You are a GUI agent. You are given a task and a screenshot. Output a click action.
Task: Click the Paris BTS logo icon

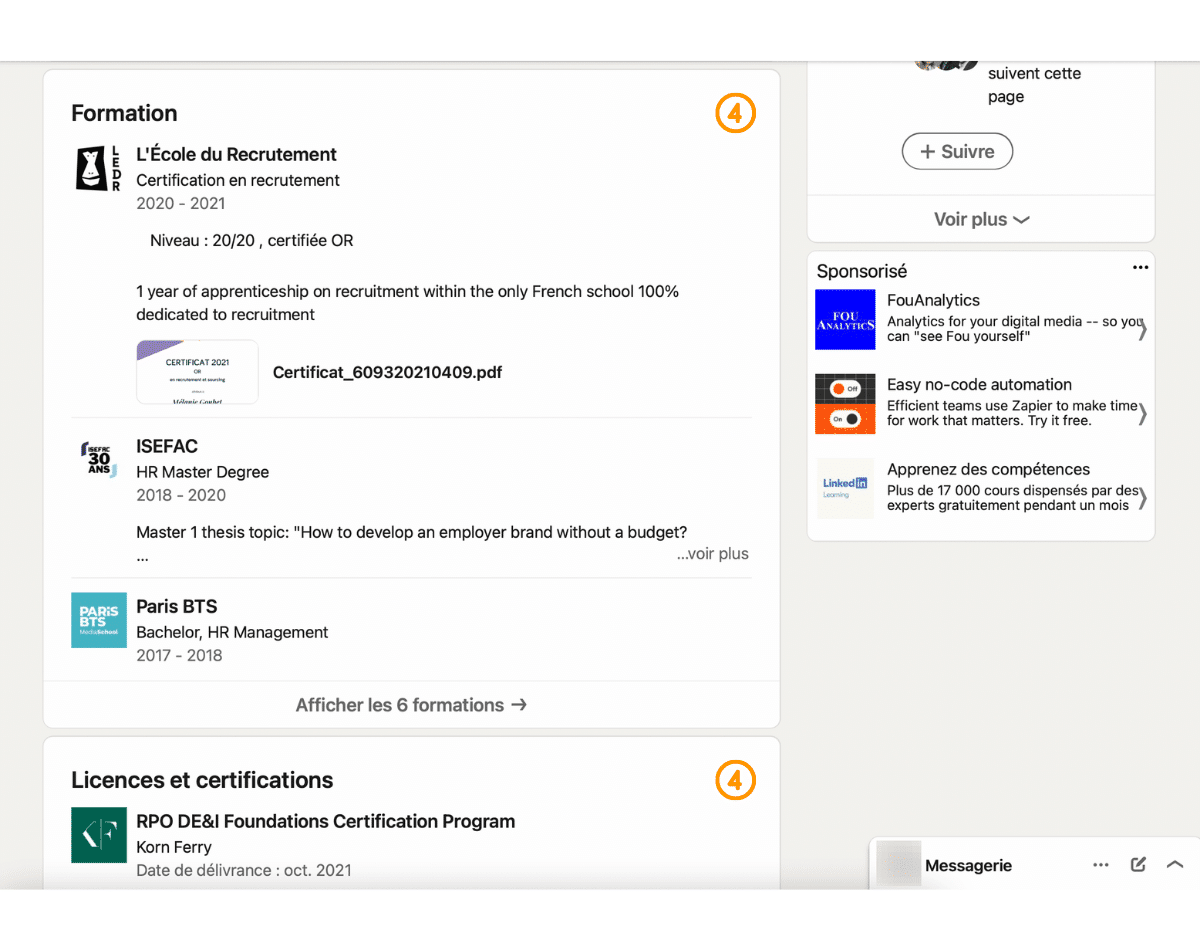tap(98, 620)
